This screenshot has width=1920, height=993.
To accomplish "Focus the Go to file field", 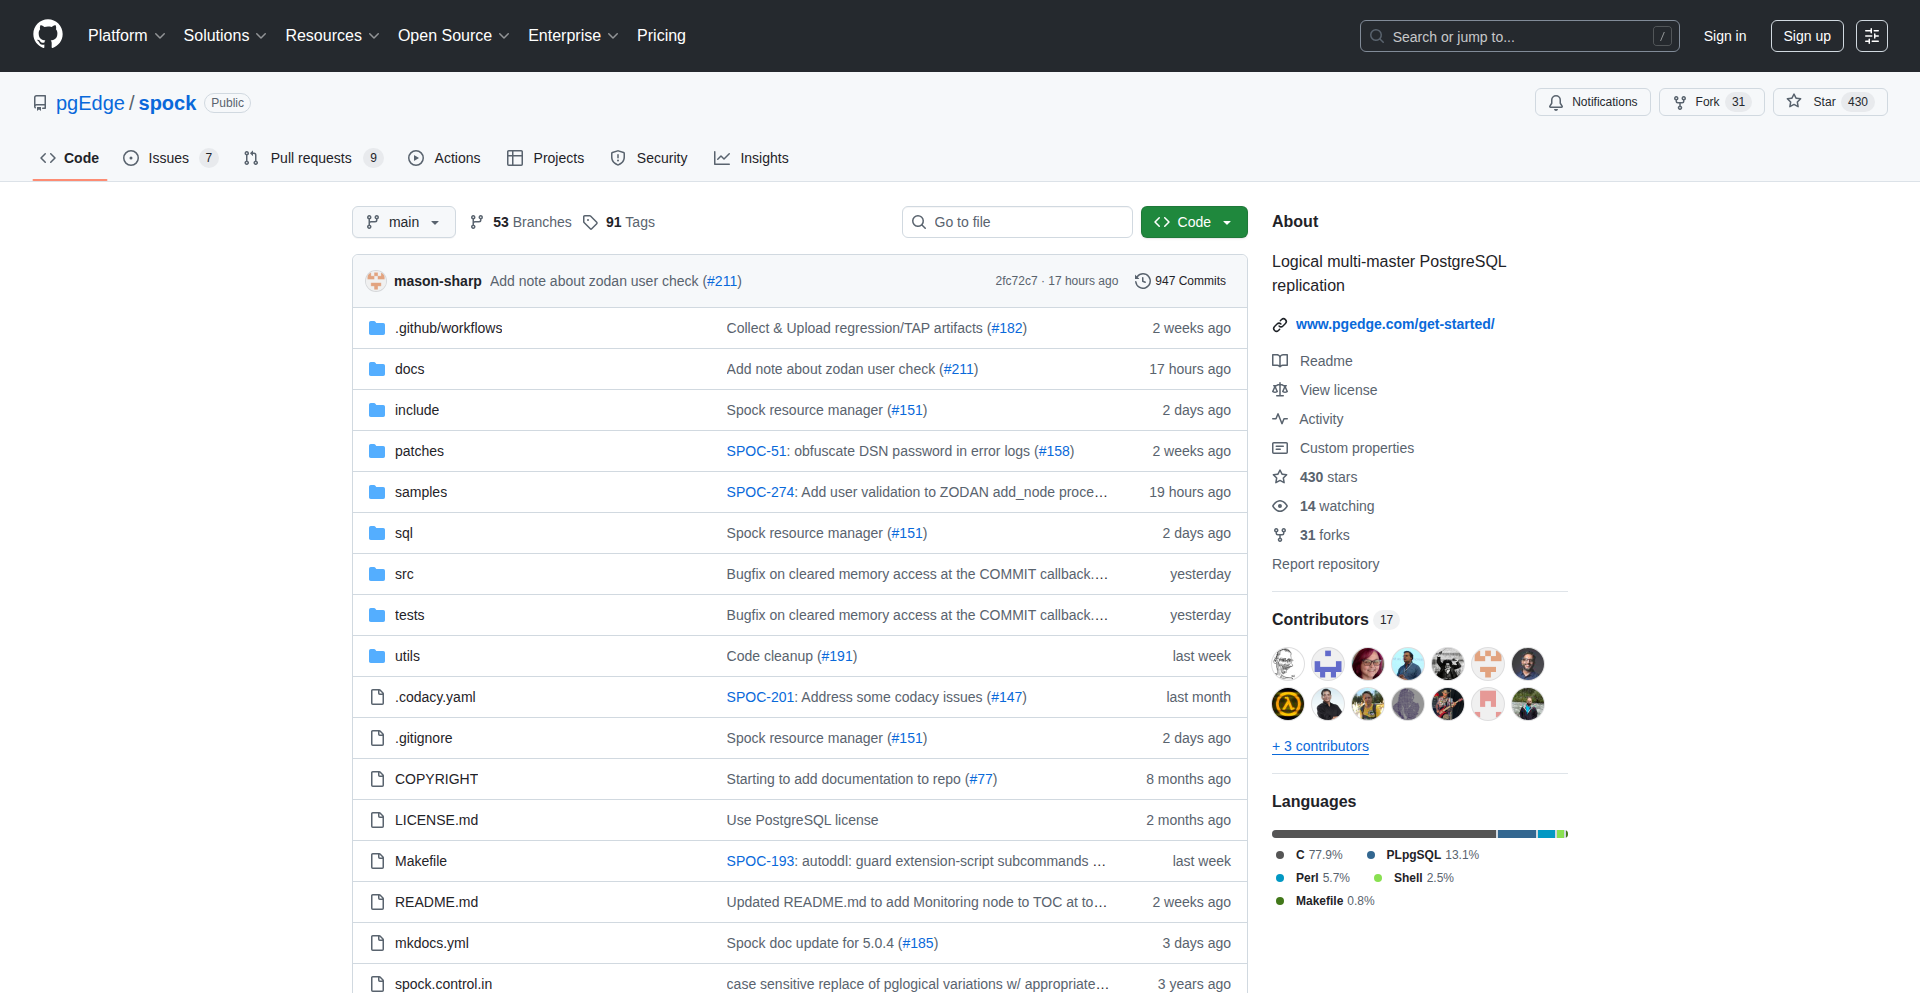I will pos(1017,222).
